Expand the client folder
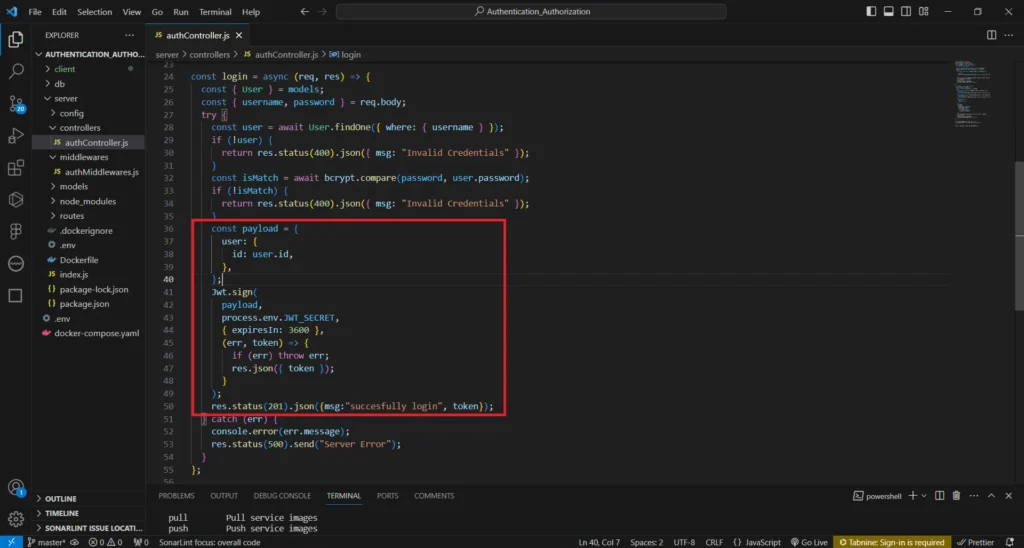 65,69
